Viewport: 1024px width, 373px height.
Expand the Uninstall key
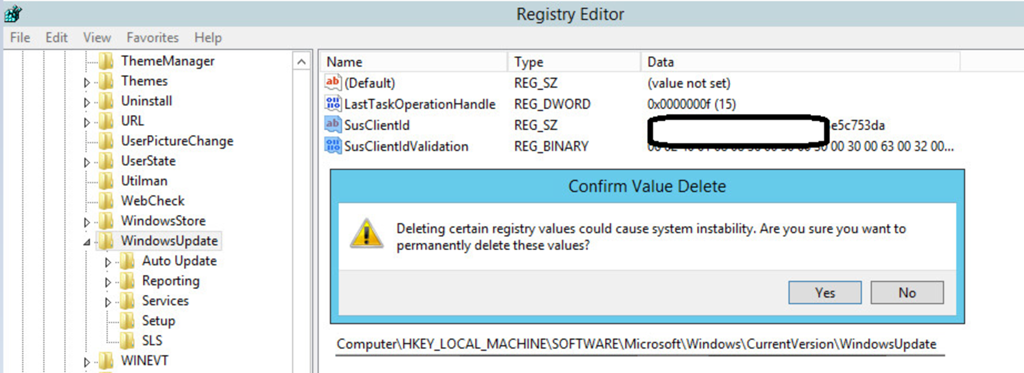coord(88,103)
